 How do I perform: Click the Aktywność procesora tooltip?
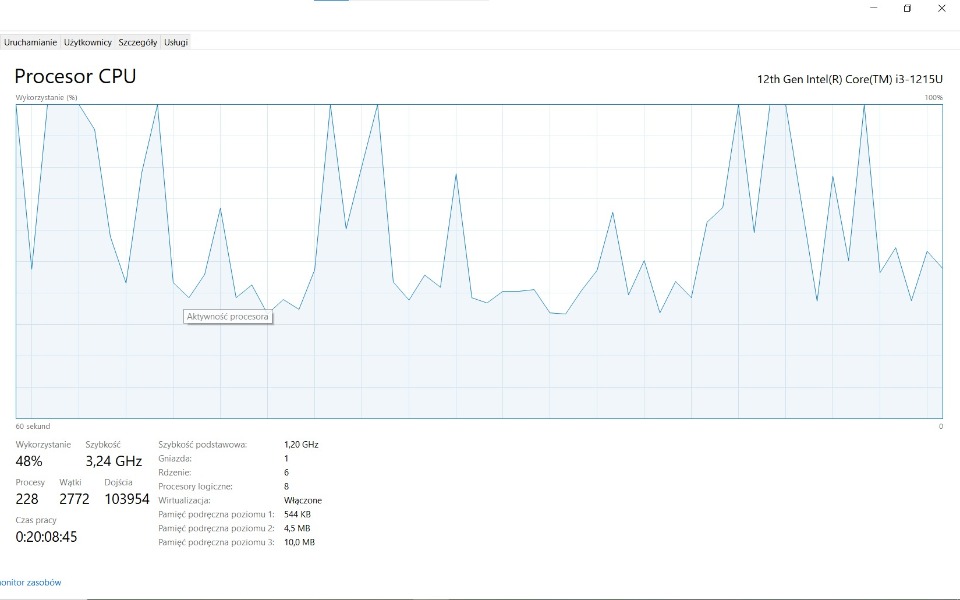tap(228, 317)
